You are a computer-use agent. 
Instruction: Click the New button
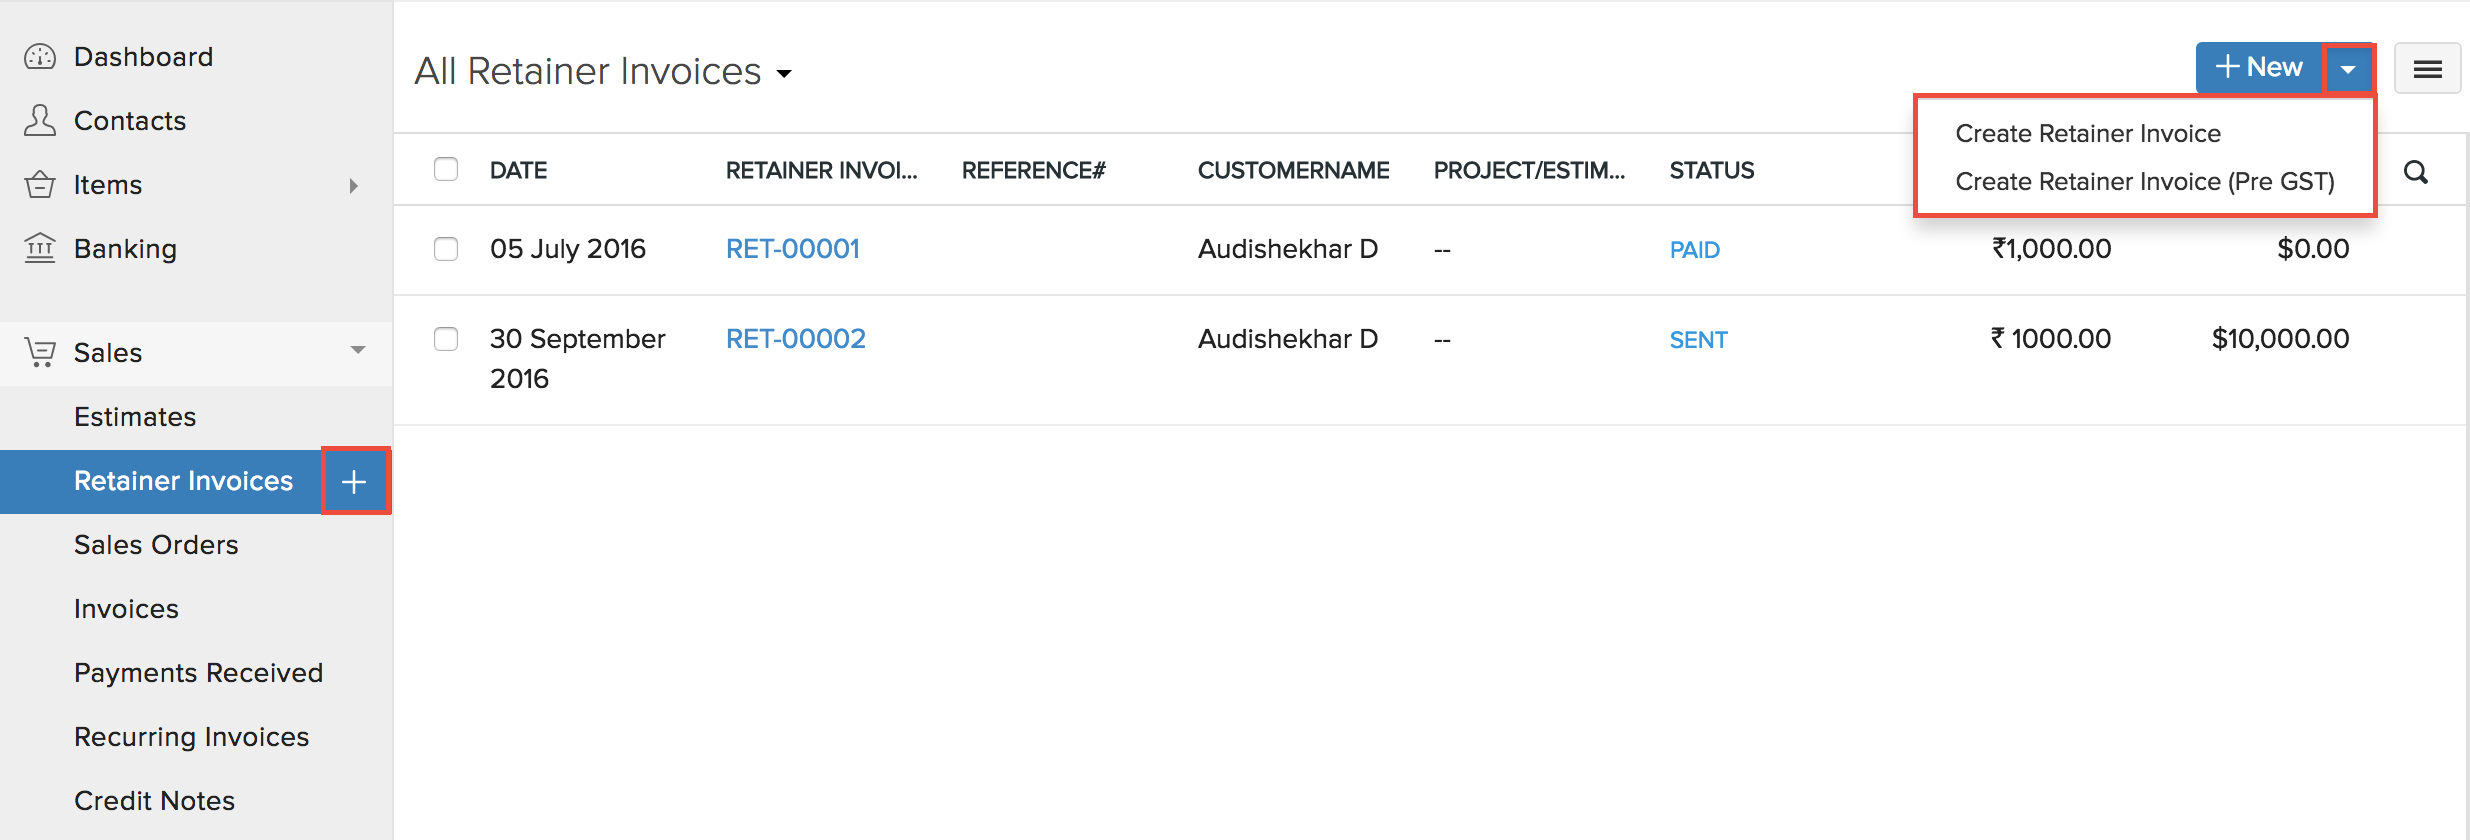click(2259, 67)
